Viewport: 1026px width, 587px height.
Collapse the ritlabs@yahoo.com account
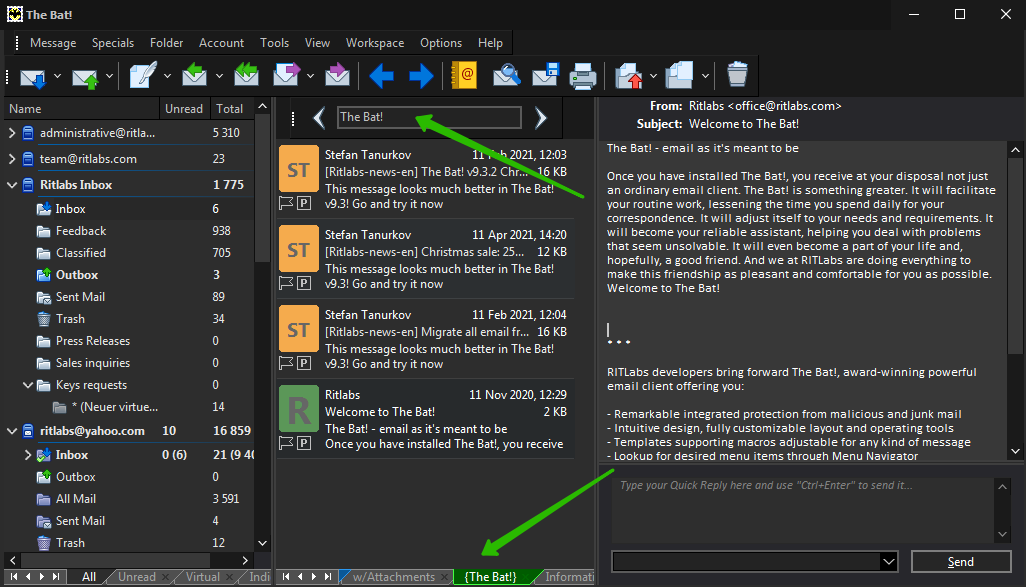pos(12,431)
